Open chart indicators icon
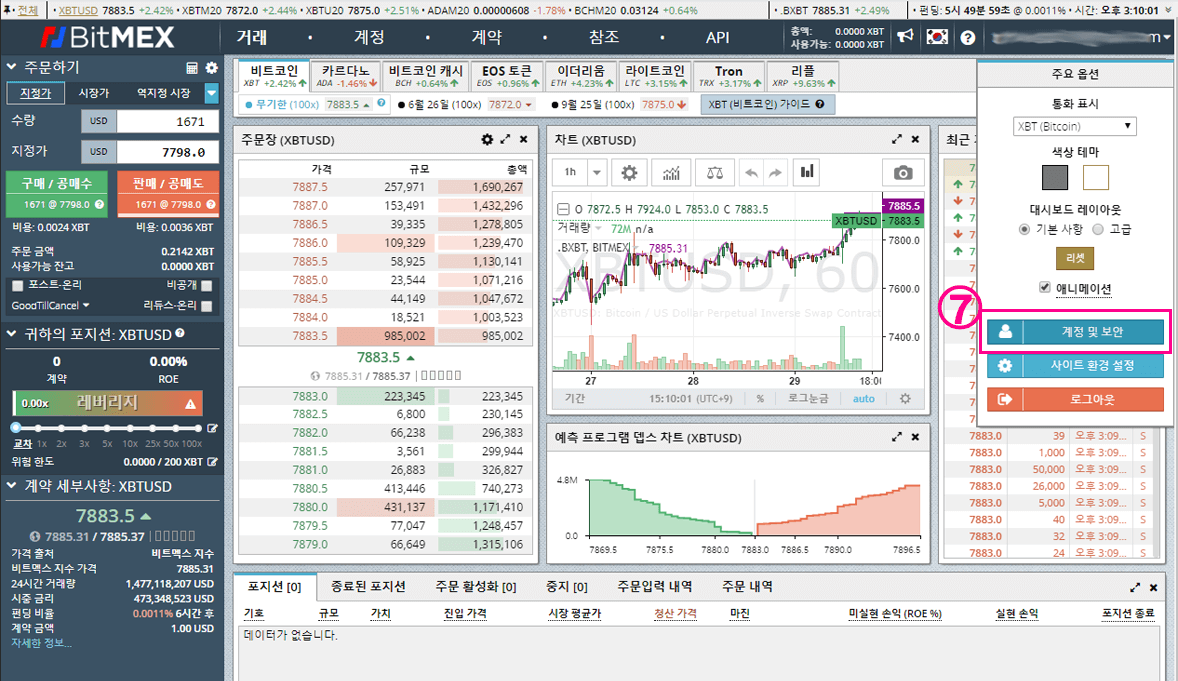 click(671, 173)
